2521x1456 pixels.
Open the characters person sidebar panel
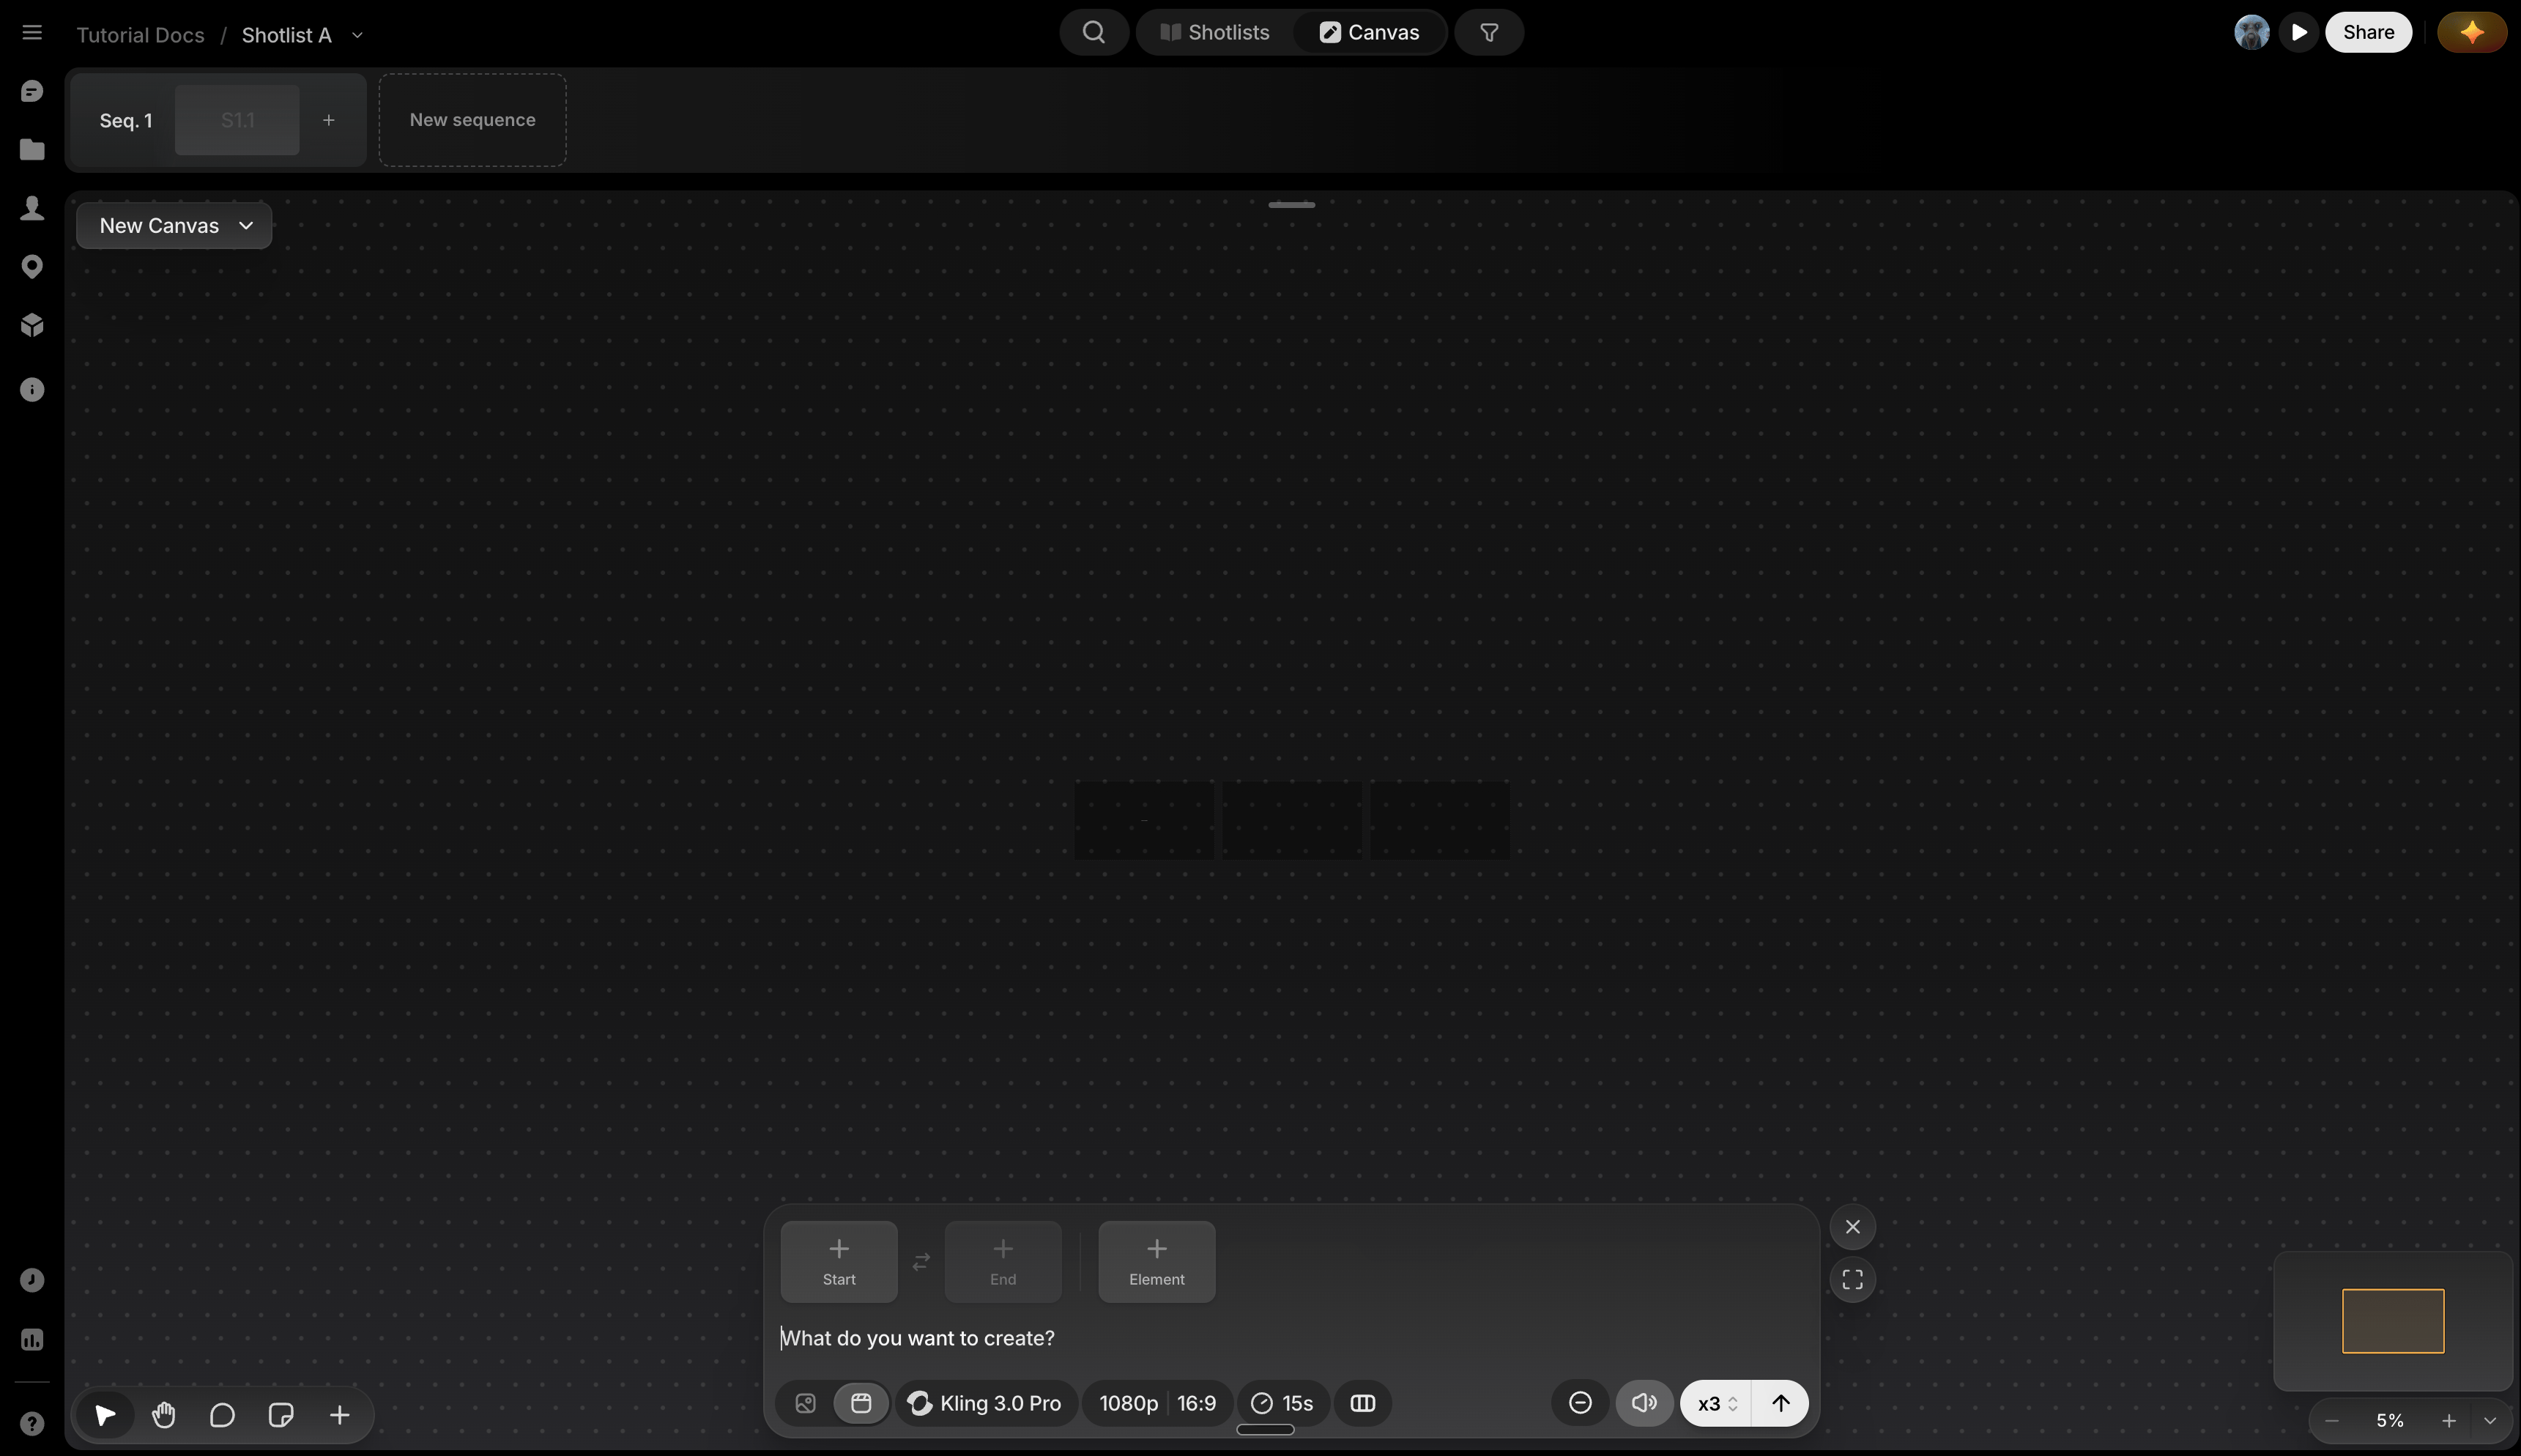[x=32, y=208]
